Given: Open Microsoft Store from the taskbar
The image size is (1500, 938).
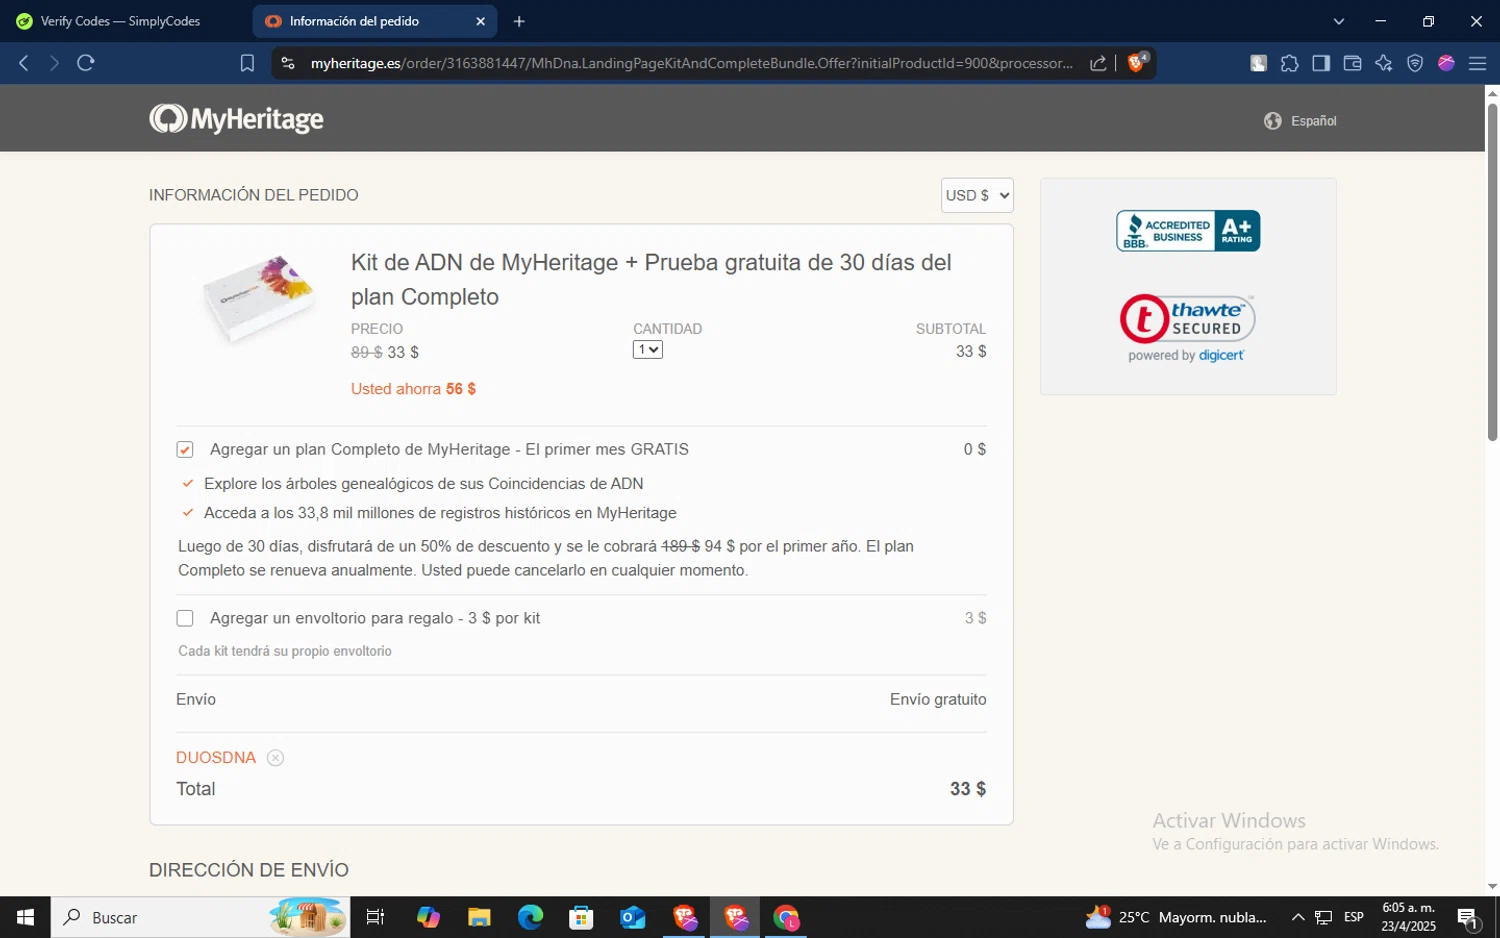Looking at the screenshot, I should click(581, 917).
